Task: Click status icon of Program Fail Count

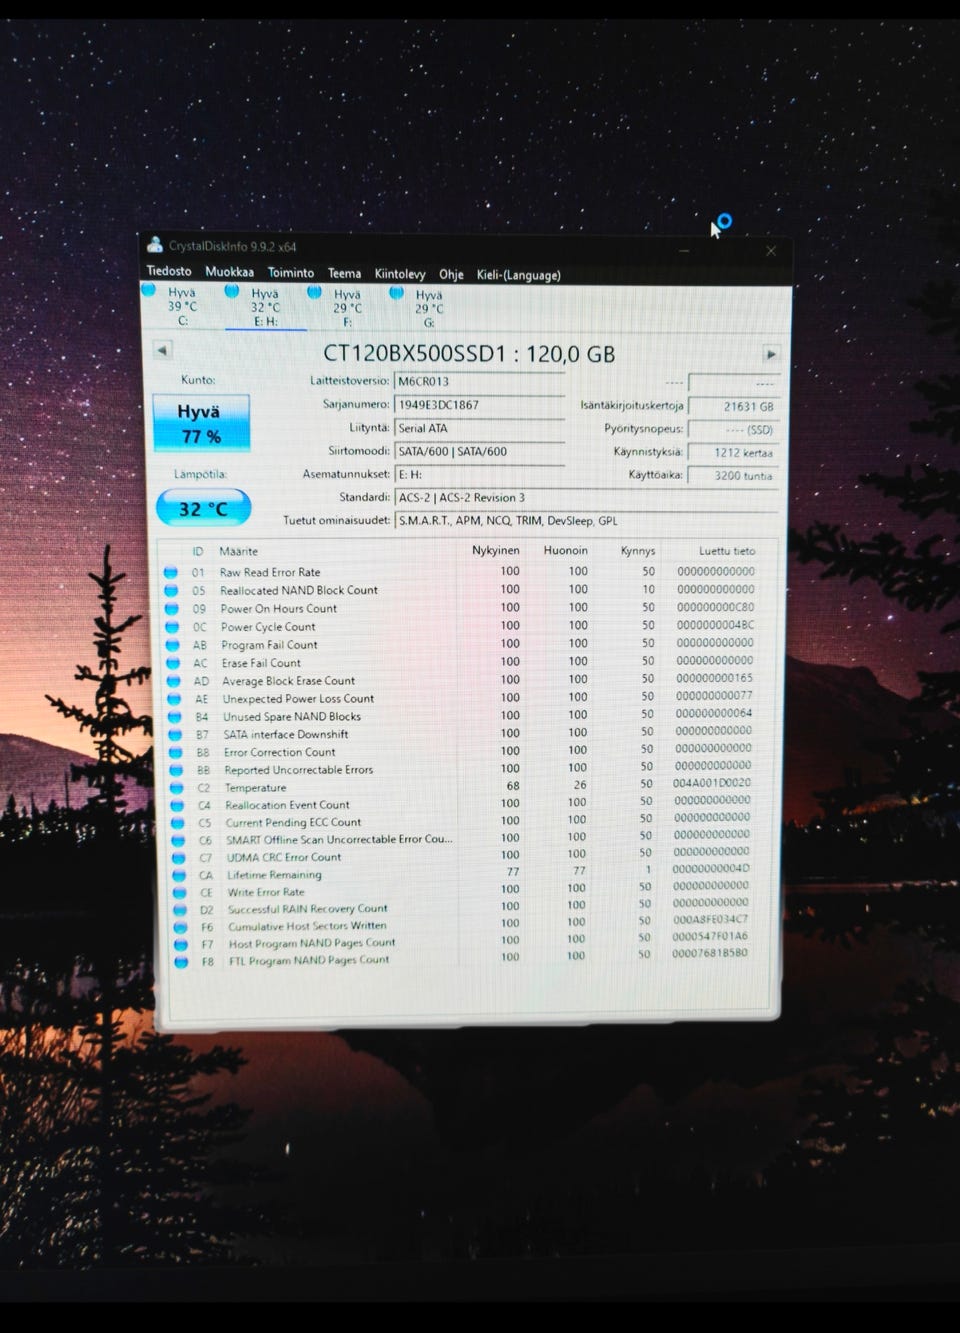Action: click(x=172, y=645)
